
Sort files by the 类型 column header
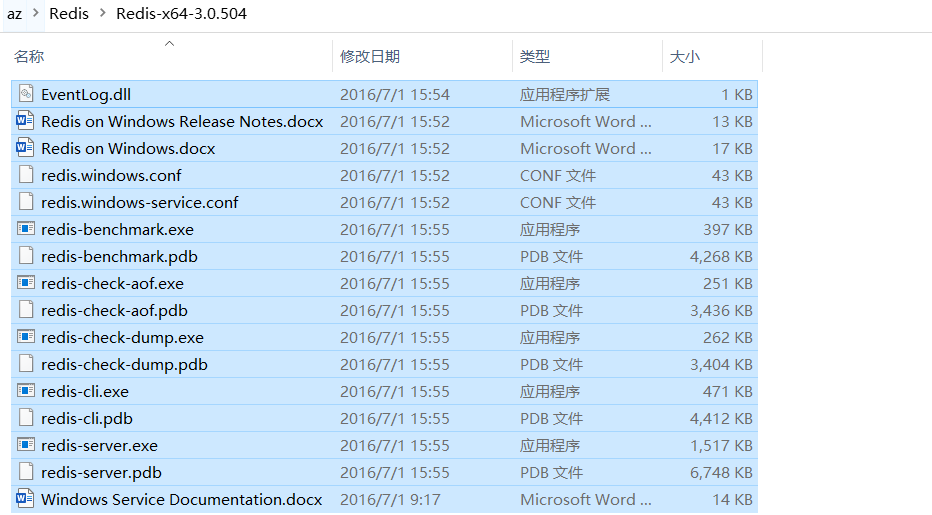click(534, 56)
